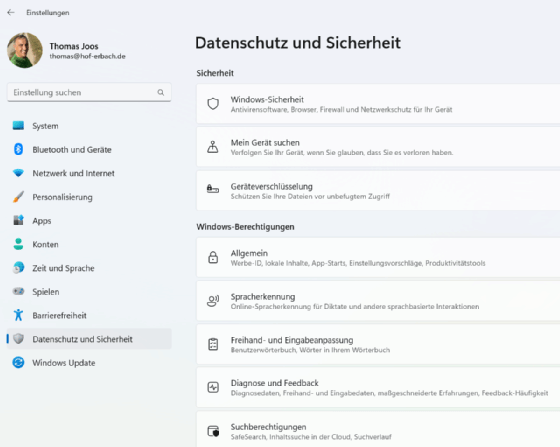Switch to Windows Update section
560x447 pixels.
tap(89, 362)
